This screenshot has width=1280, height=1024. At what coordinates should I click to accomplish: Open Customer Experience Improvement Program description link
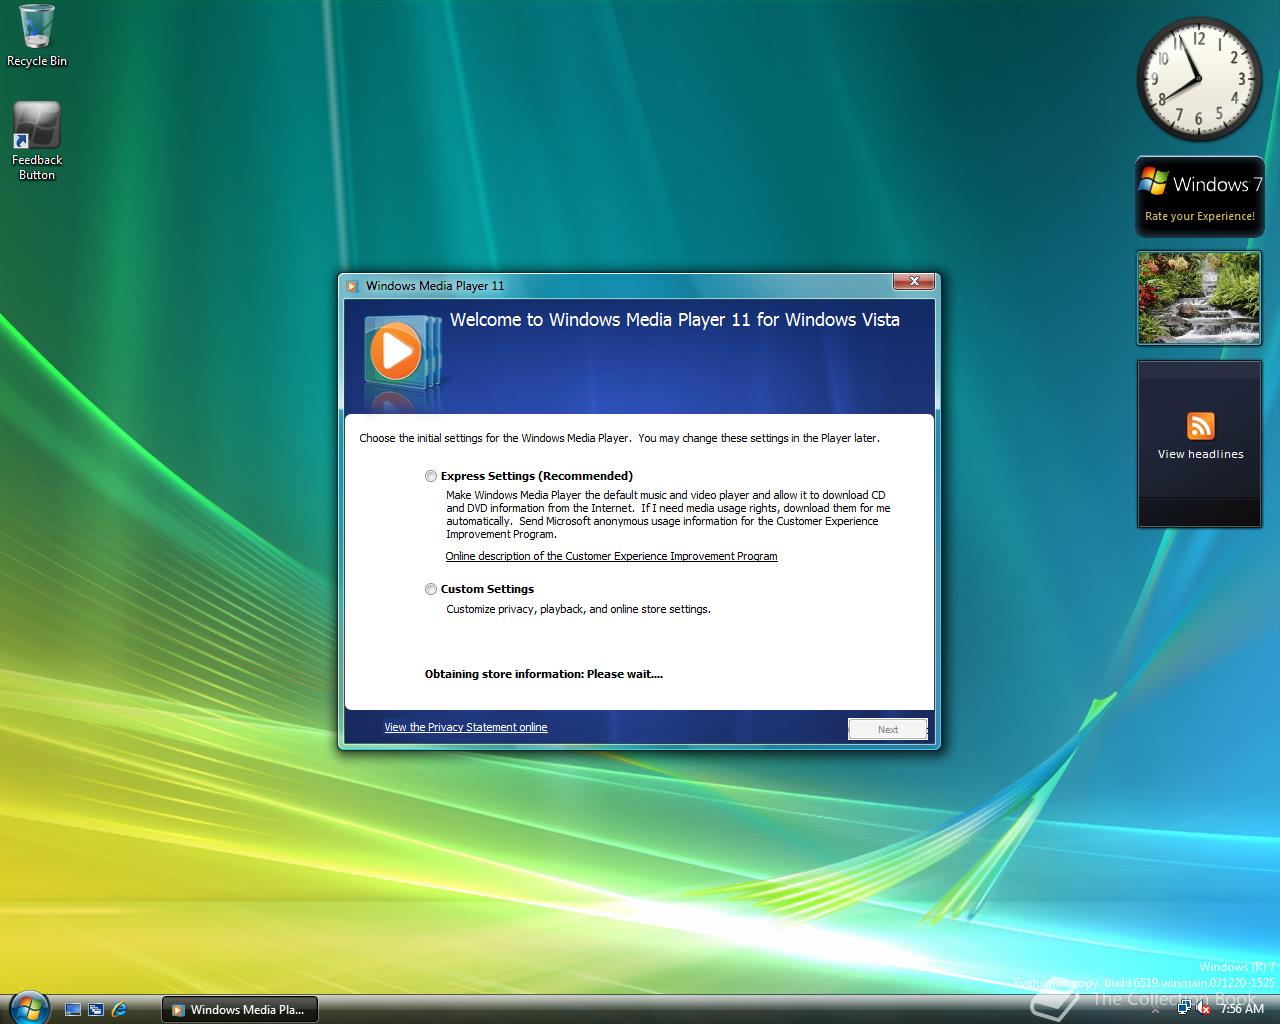(x=611, y=556)
